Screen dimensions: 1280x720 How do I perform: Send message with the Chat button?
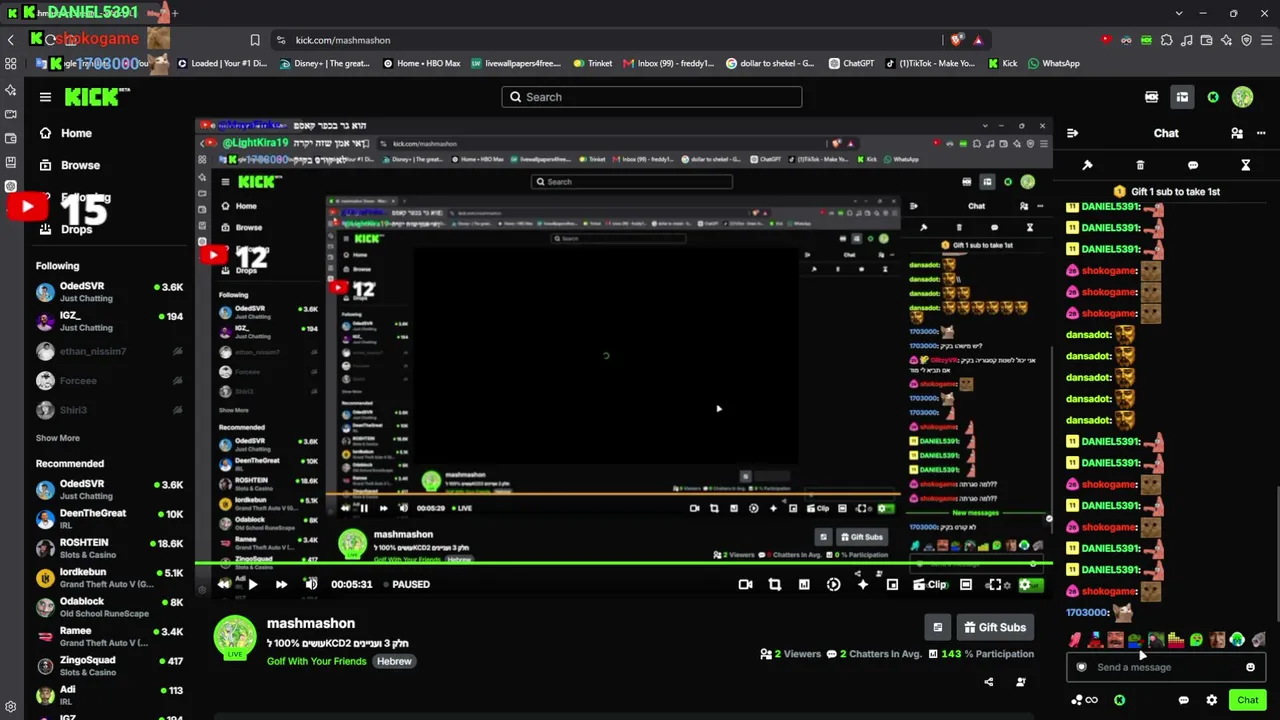pyautogui.click(x=1247, y=700)
